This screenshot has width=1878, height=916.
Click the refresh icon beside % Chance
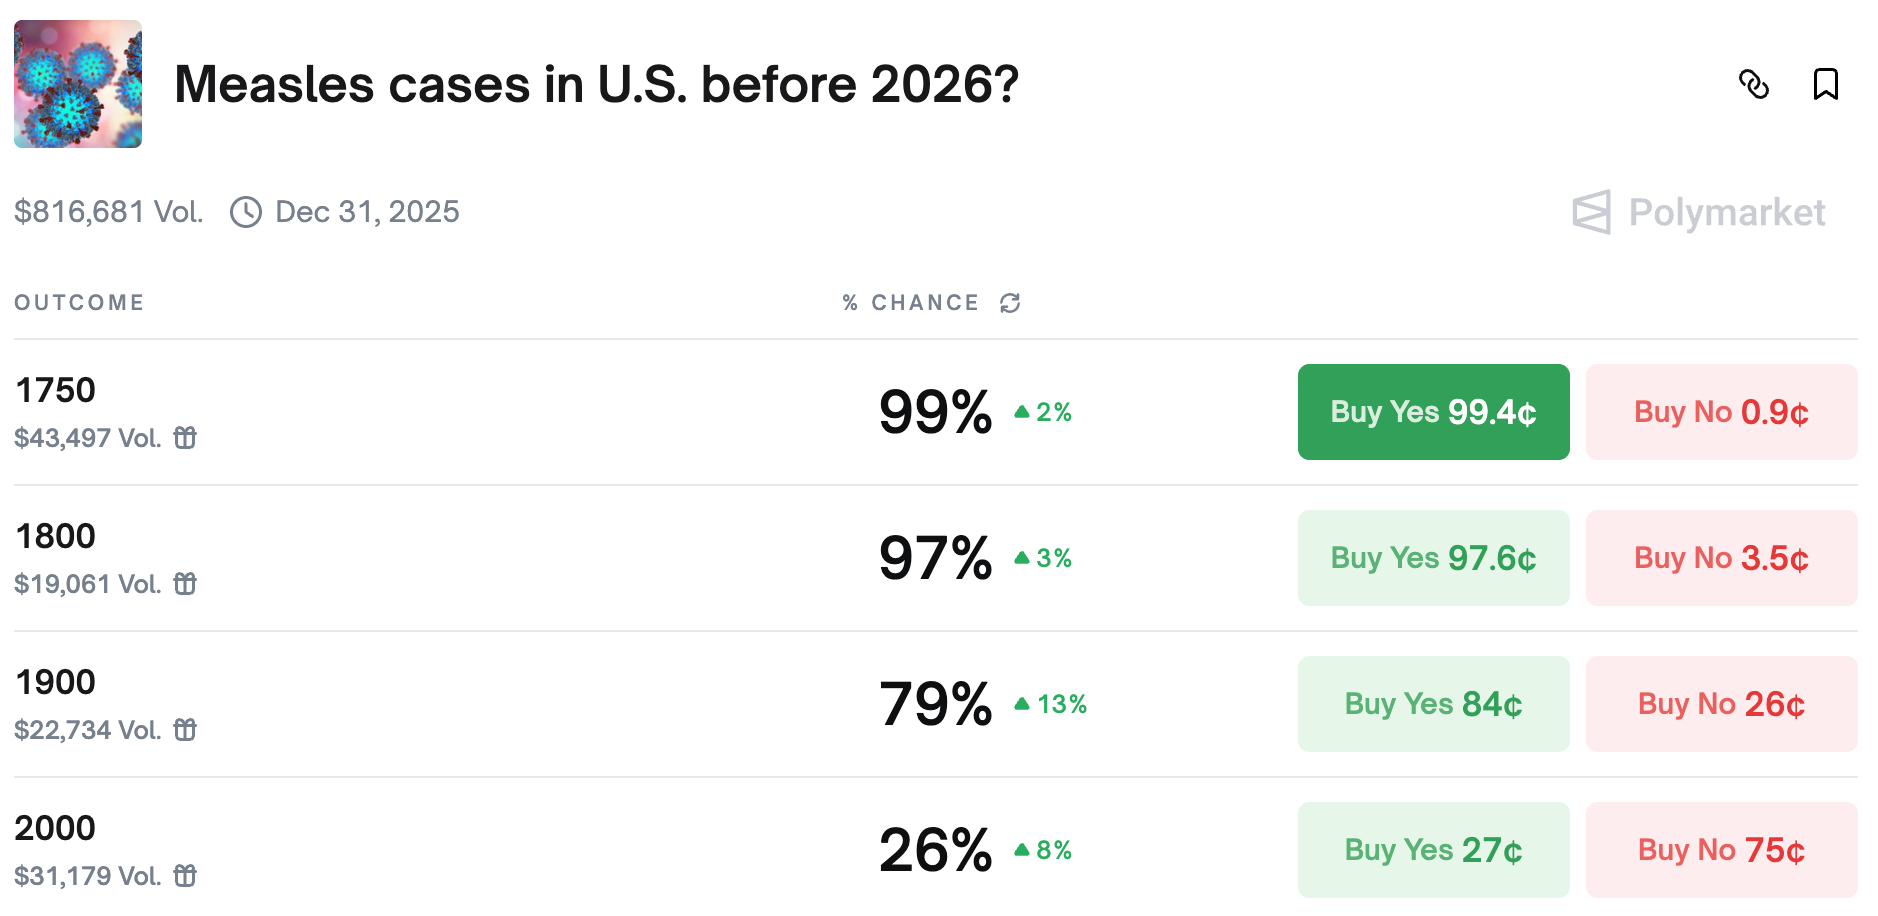coord(1010,303)
